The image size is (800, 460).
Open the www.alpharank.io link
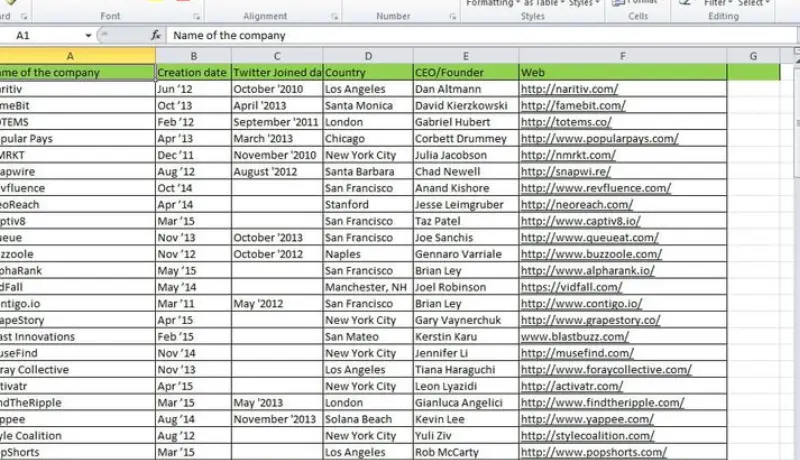pyautogui.click(x=587, y=270)
